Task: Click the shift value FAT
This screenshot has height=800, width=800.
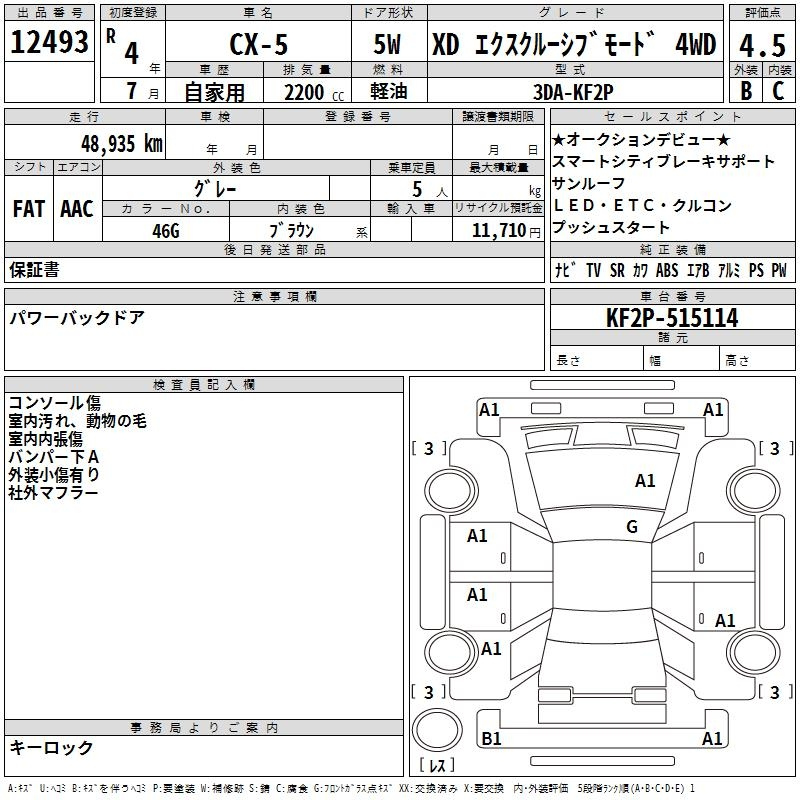Action: coord(29,209)
